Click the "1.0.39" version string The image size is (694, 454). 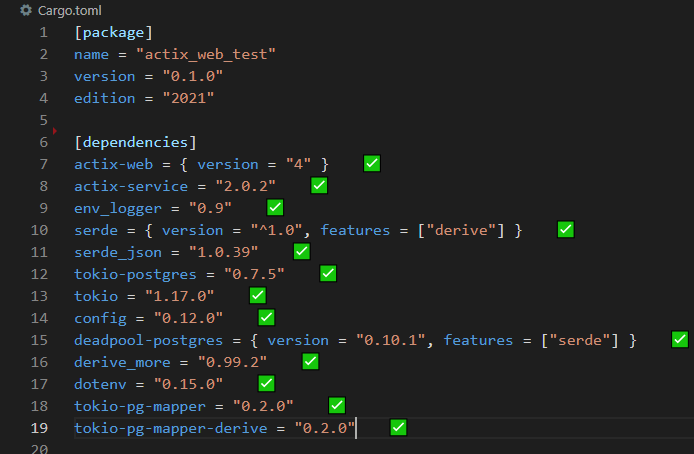click(224, 252)
